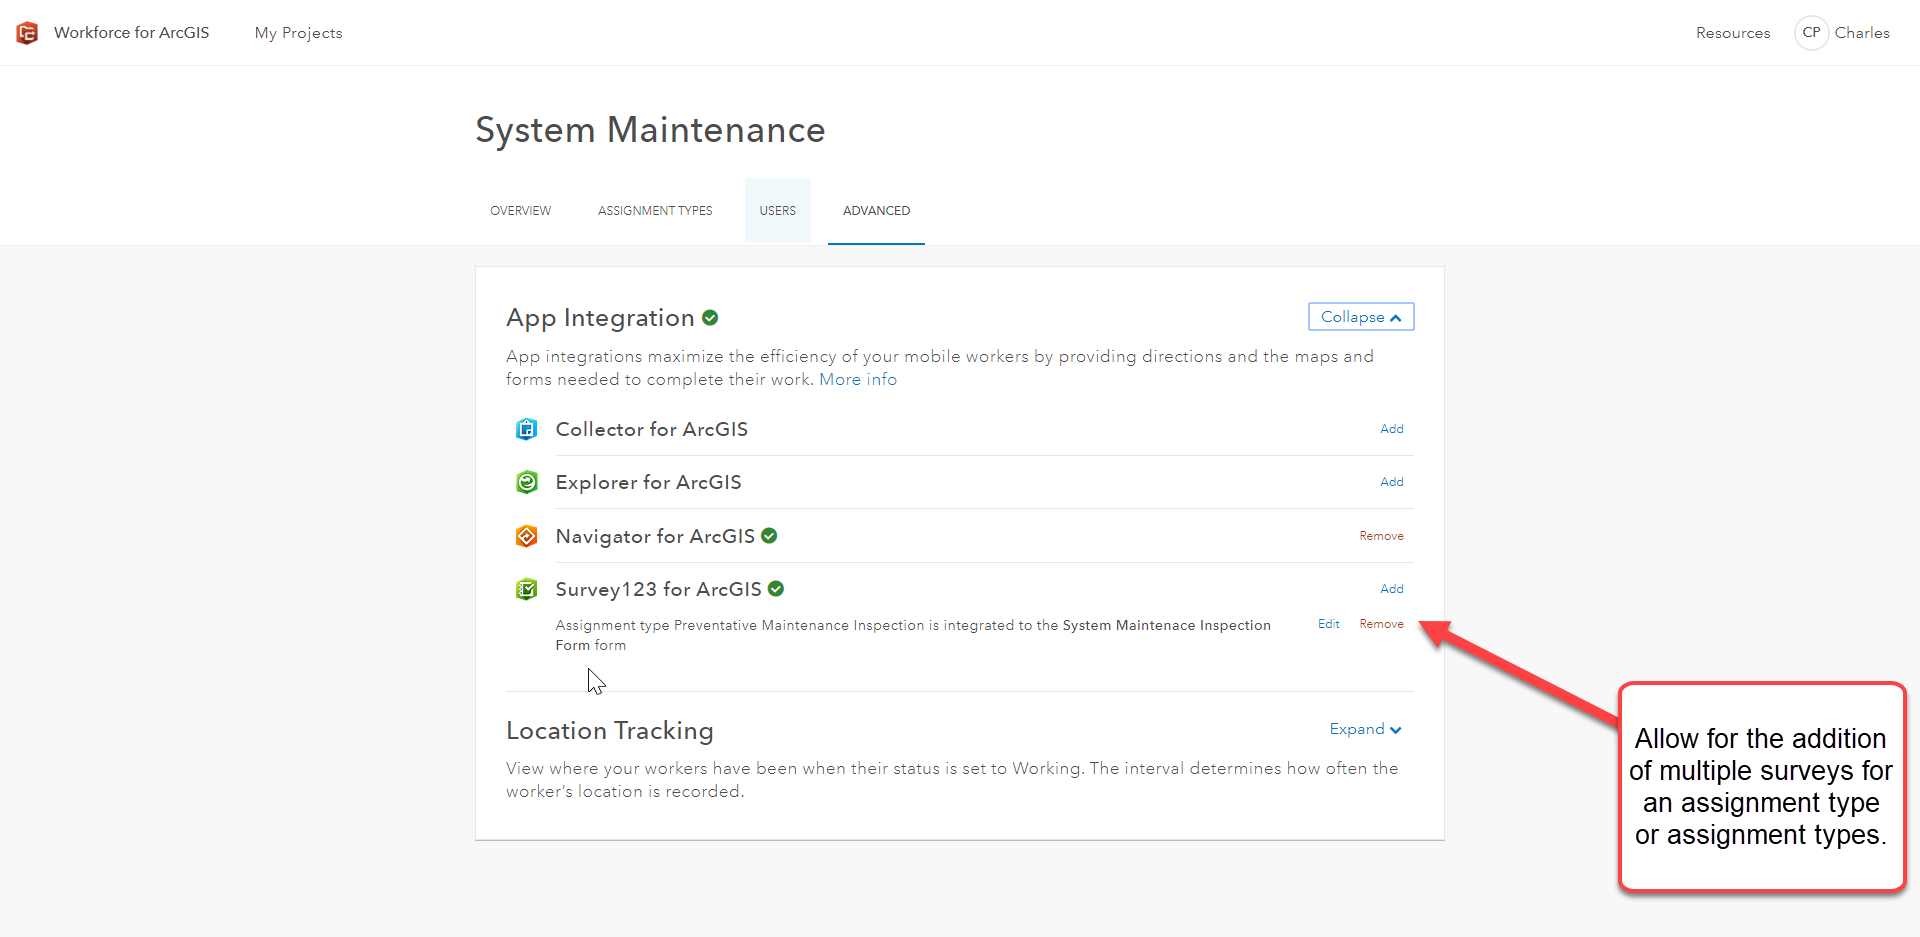
Task: Follow the More info link
Action: point(858,380)
